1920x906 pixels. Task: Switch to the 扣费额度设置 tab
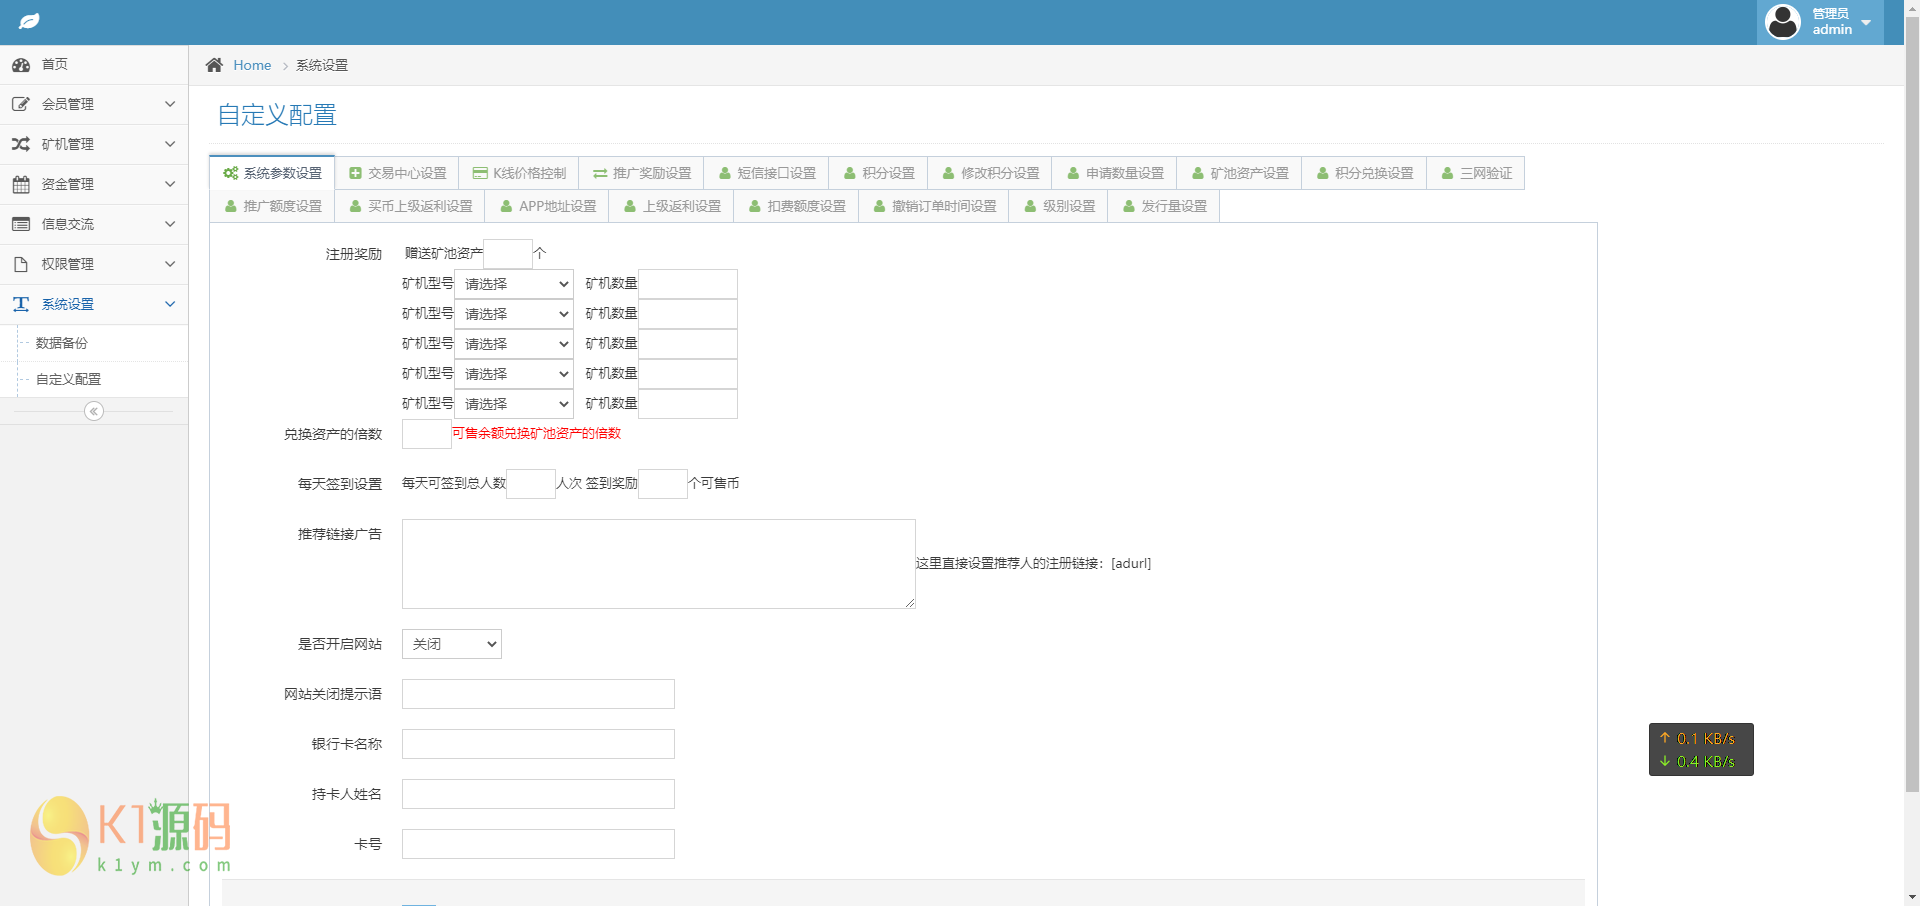pyautogui.click(x=797, y=206)
